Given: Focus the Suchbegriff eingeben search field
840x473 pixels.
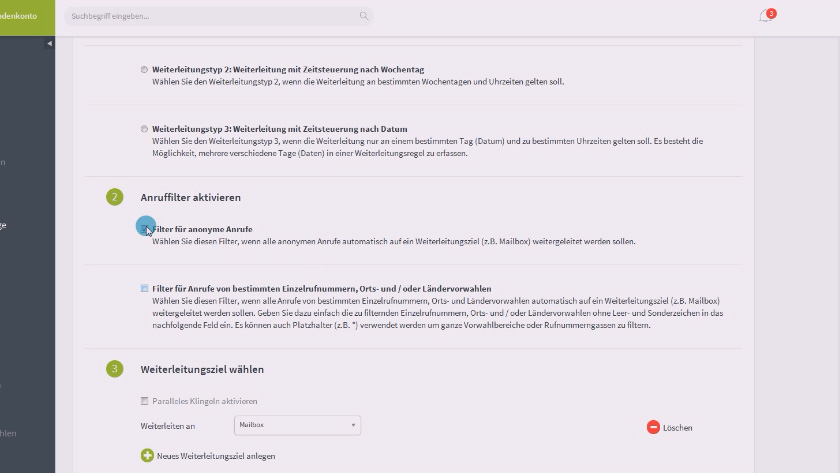Looking at the screenshot, I should point(210,16).
